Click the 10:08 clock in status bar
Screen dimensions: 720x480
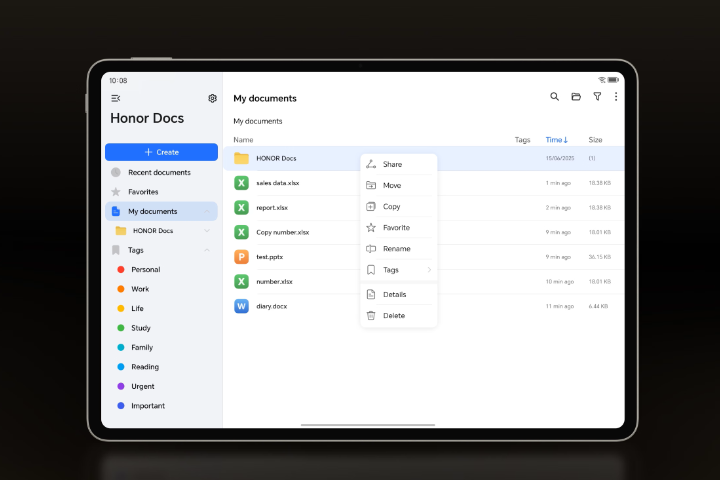[118, 80]
